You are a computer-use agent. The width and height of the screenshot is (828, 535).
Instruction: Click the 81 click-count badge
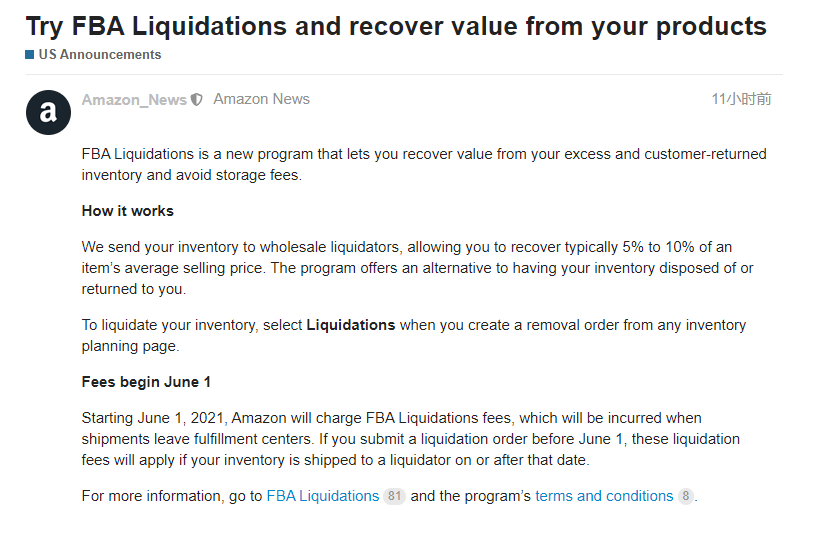[394, 496]
